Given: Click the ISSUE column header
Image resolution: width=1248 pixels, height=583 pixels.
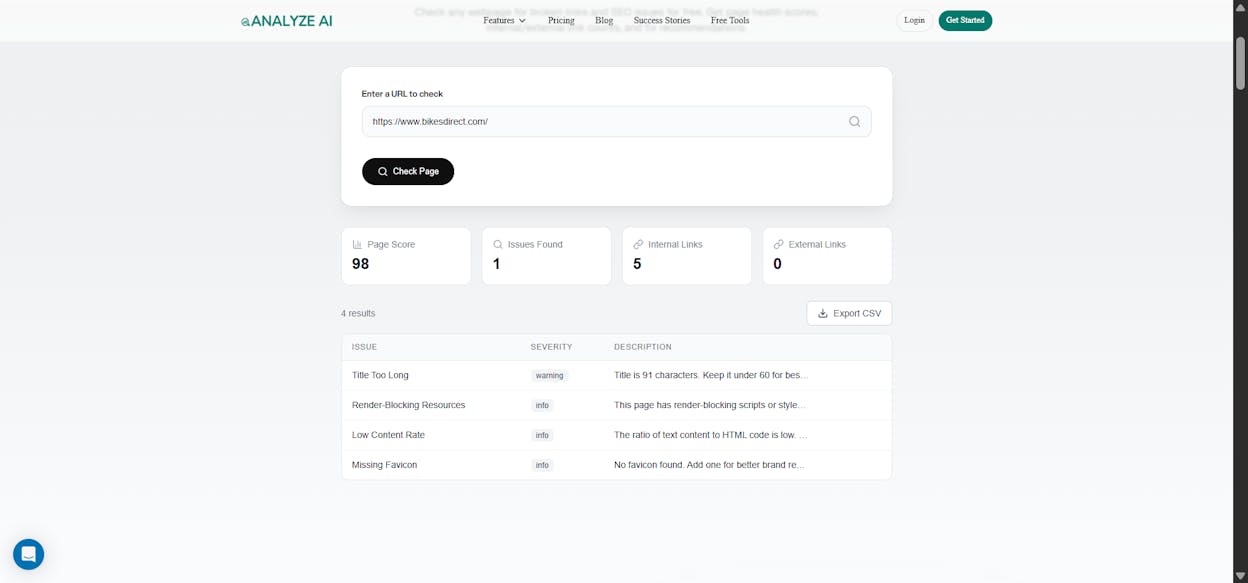Looking at the screenshot, I should coord(364,347).
